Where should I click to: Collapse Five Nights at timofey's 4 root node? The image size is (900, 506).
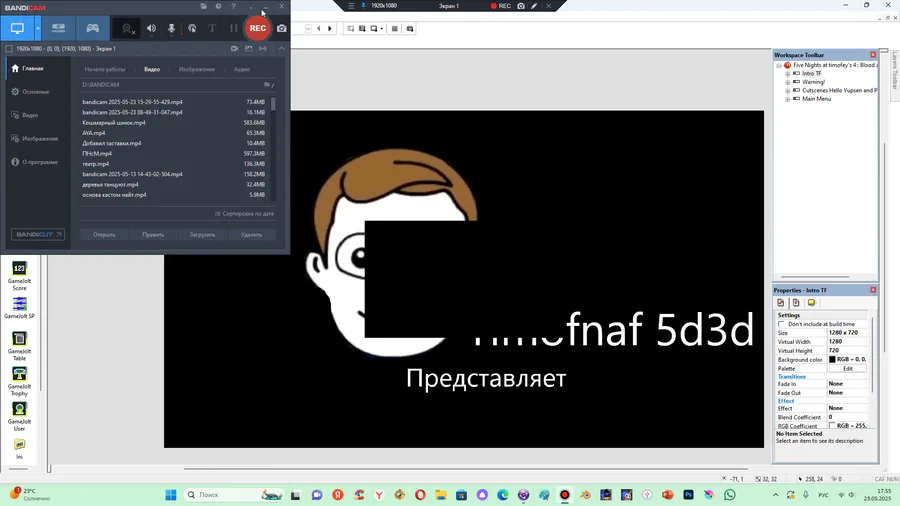click(779, 65)
